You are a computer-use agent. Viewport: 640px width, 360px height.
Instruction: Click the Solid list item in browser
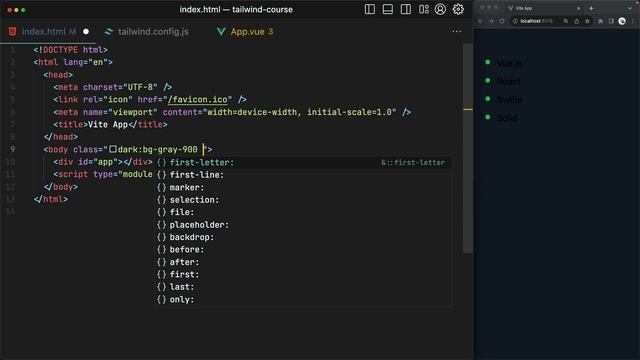point(507,118)
